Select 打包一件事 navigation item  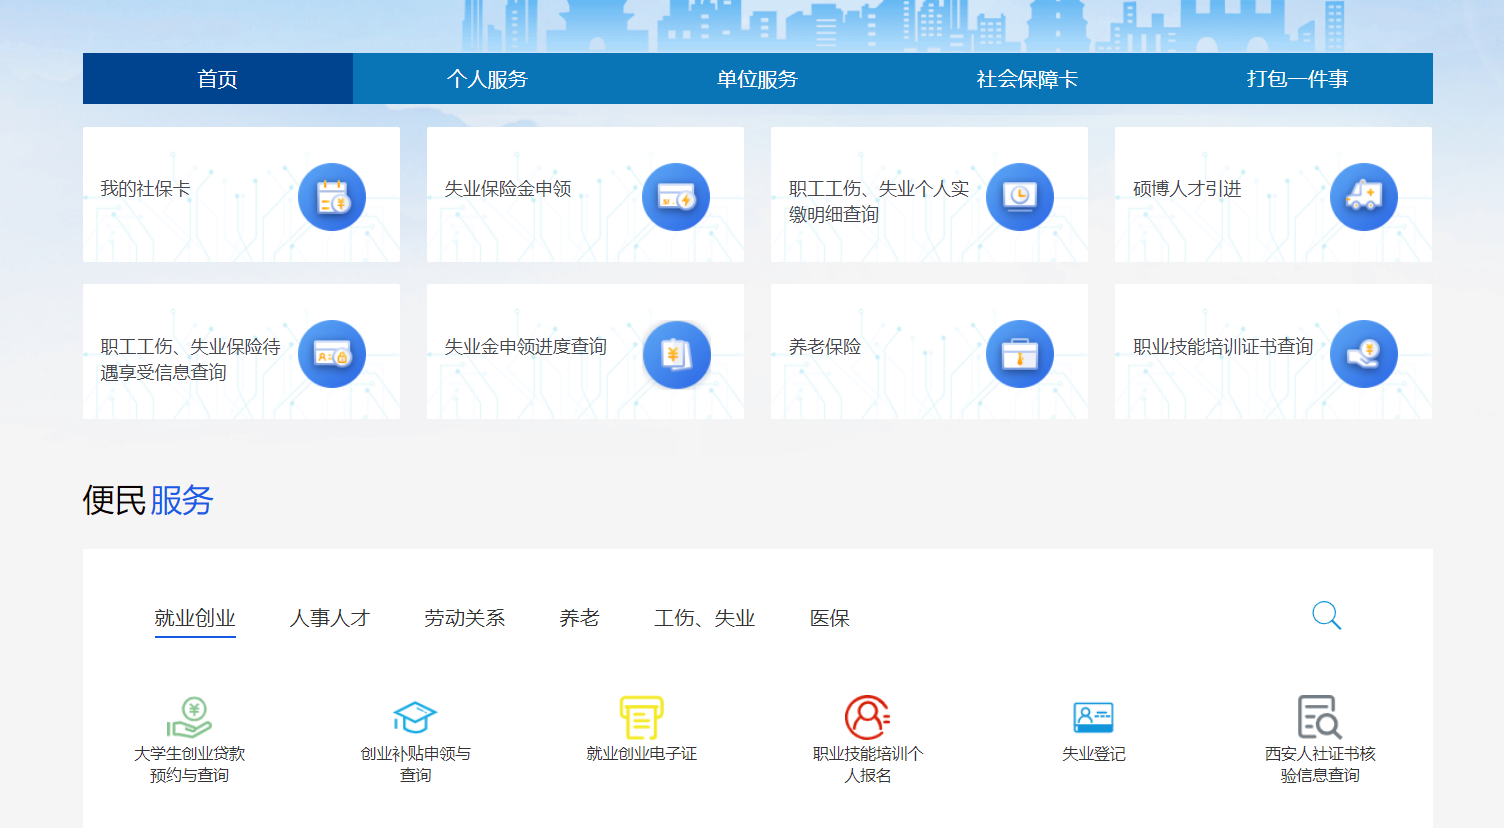[x=1297, y=79]
